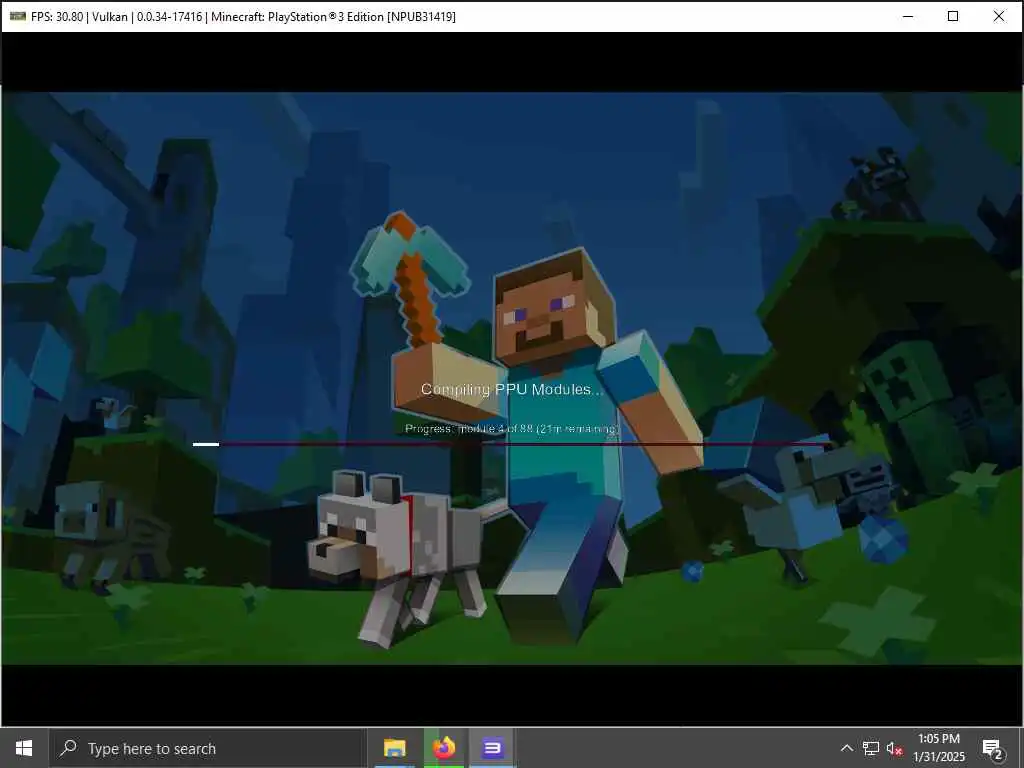Show hidden system tray icons
The width and height of the screenshot is (1024, 768).
coord(846,748)
